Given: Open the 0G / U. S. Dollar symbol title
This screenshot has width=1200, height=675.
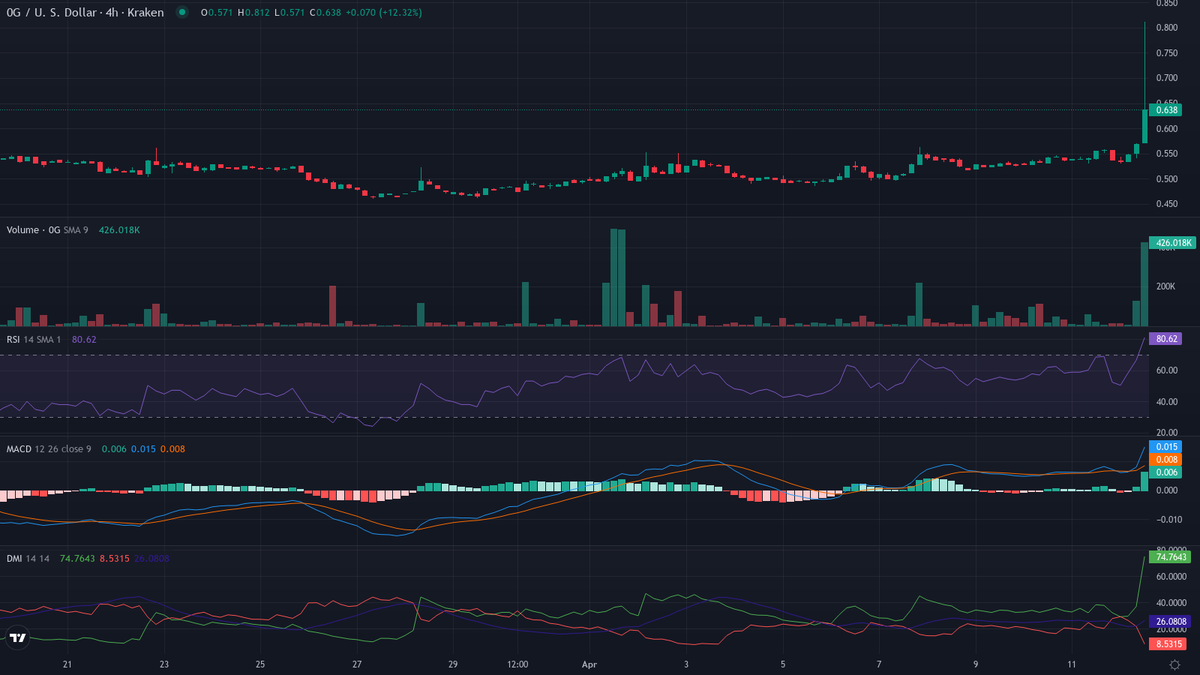Looking at the screenshot, I should (x=84, y=13).
